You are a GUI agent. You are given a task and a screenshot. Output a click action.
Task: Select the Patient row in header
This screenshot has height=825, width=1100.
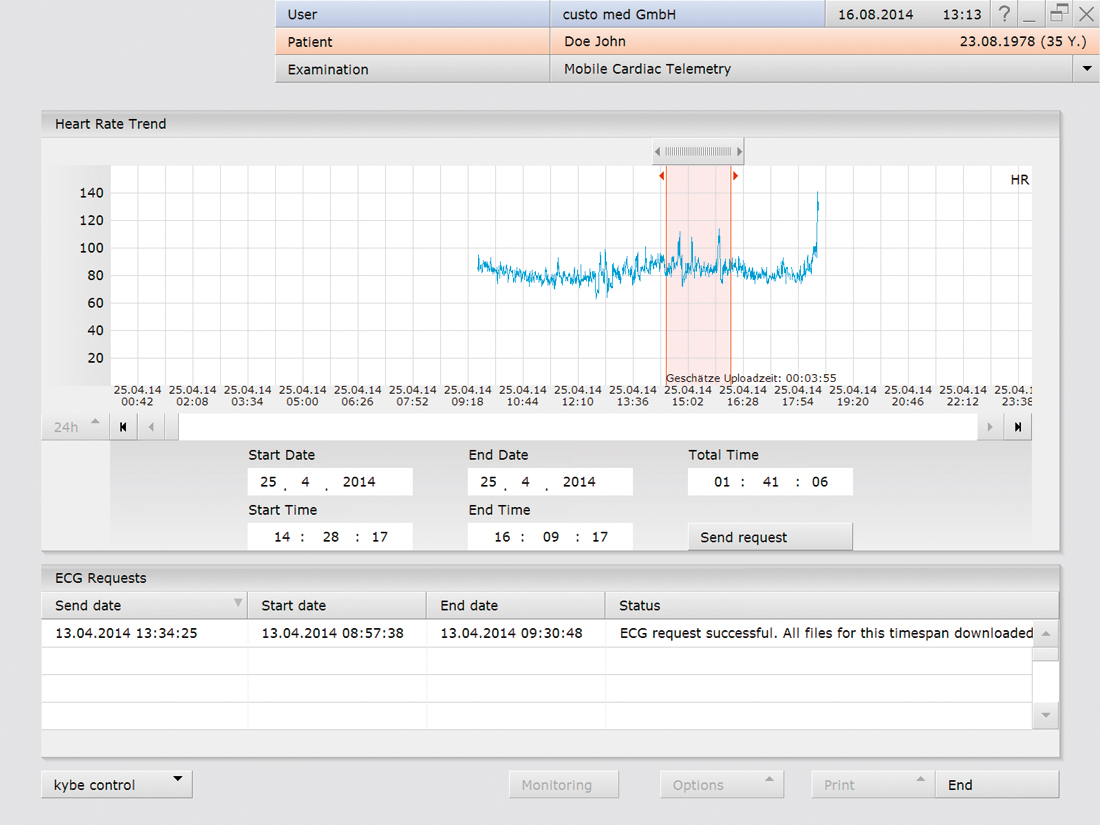(412, 42)
